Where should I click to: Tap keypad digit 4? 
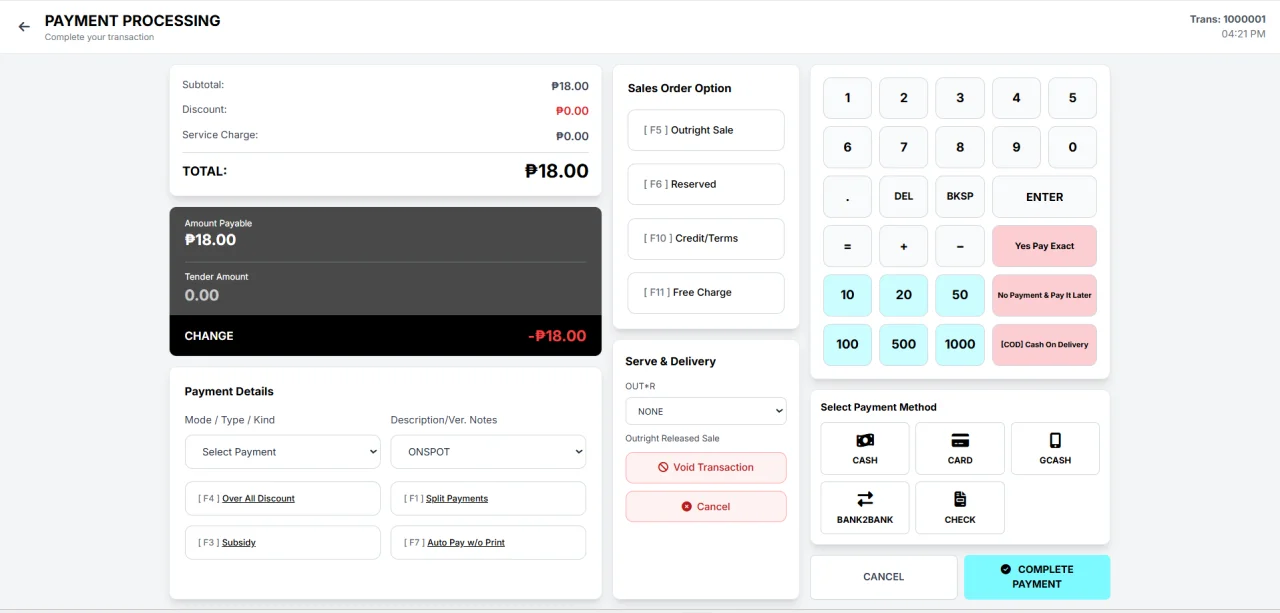click(x=1016, y=98)
